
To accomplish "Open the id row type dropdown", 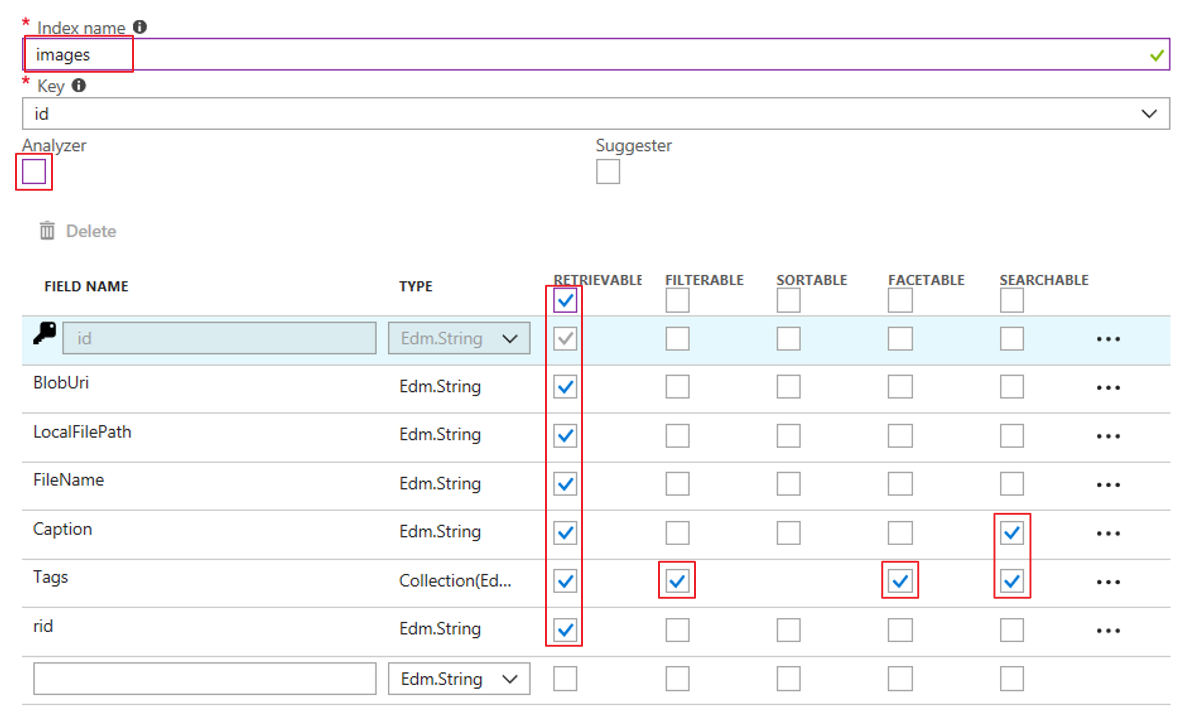I will pos(459,338).
